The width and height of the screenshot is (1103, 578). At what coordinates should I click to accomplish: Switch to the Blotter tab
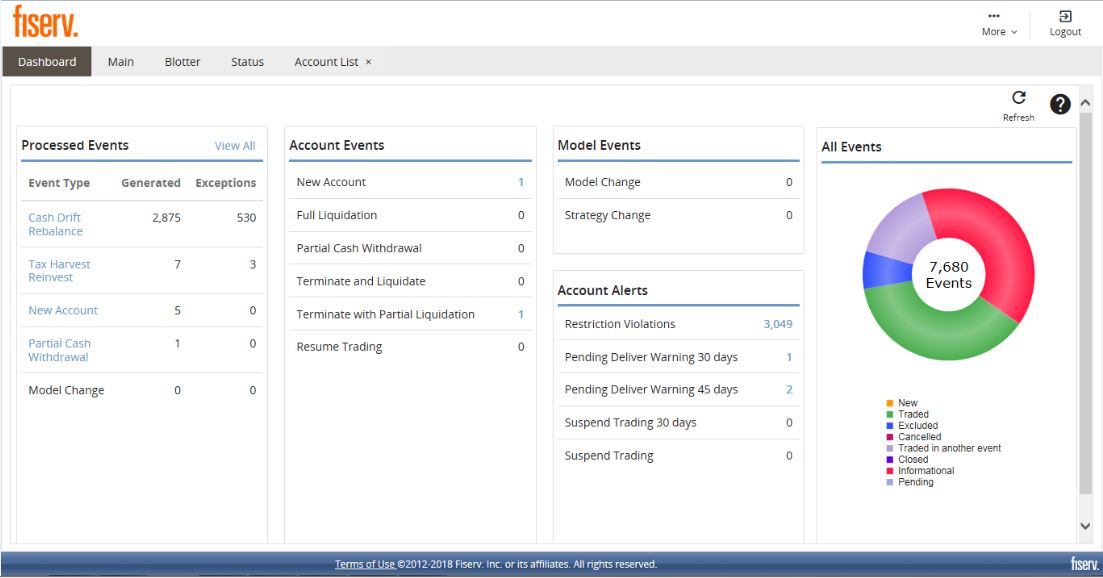(x=182, y=62)
